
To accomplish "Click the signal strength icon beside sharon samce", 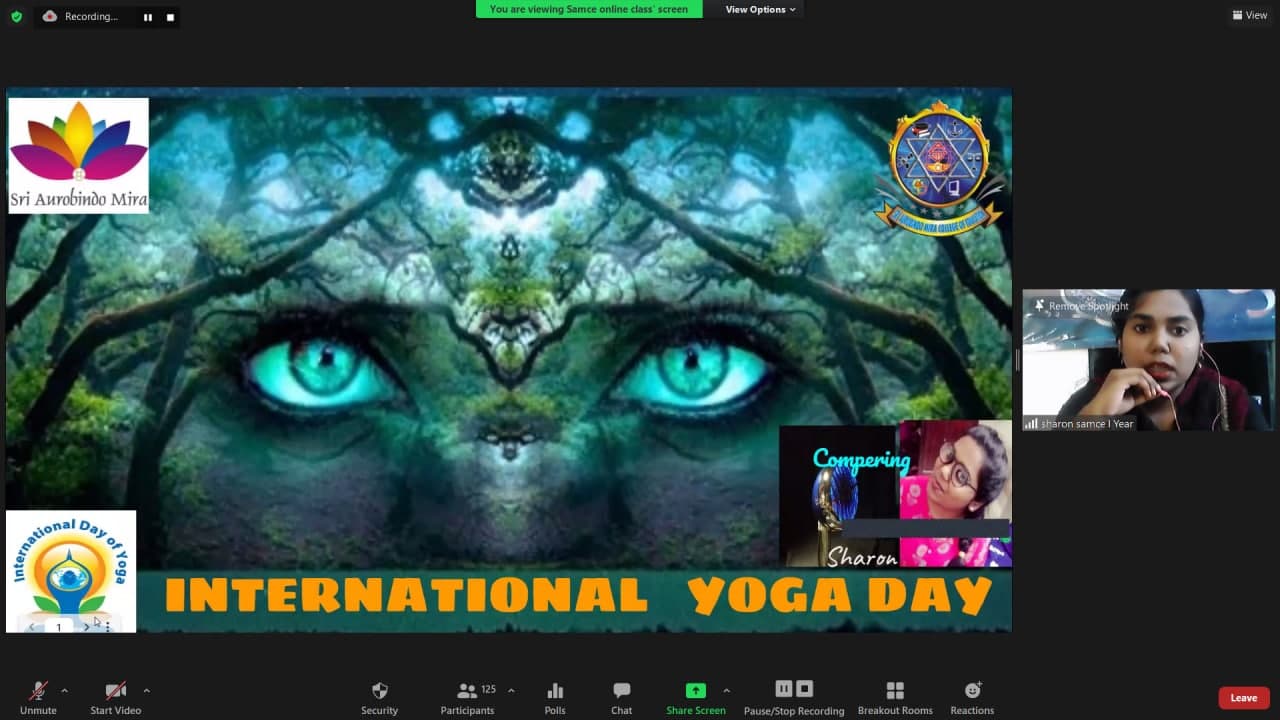I will [x=1031, y=424].
